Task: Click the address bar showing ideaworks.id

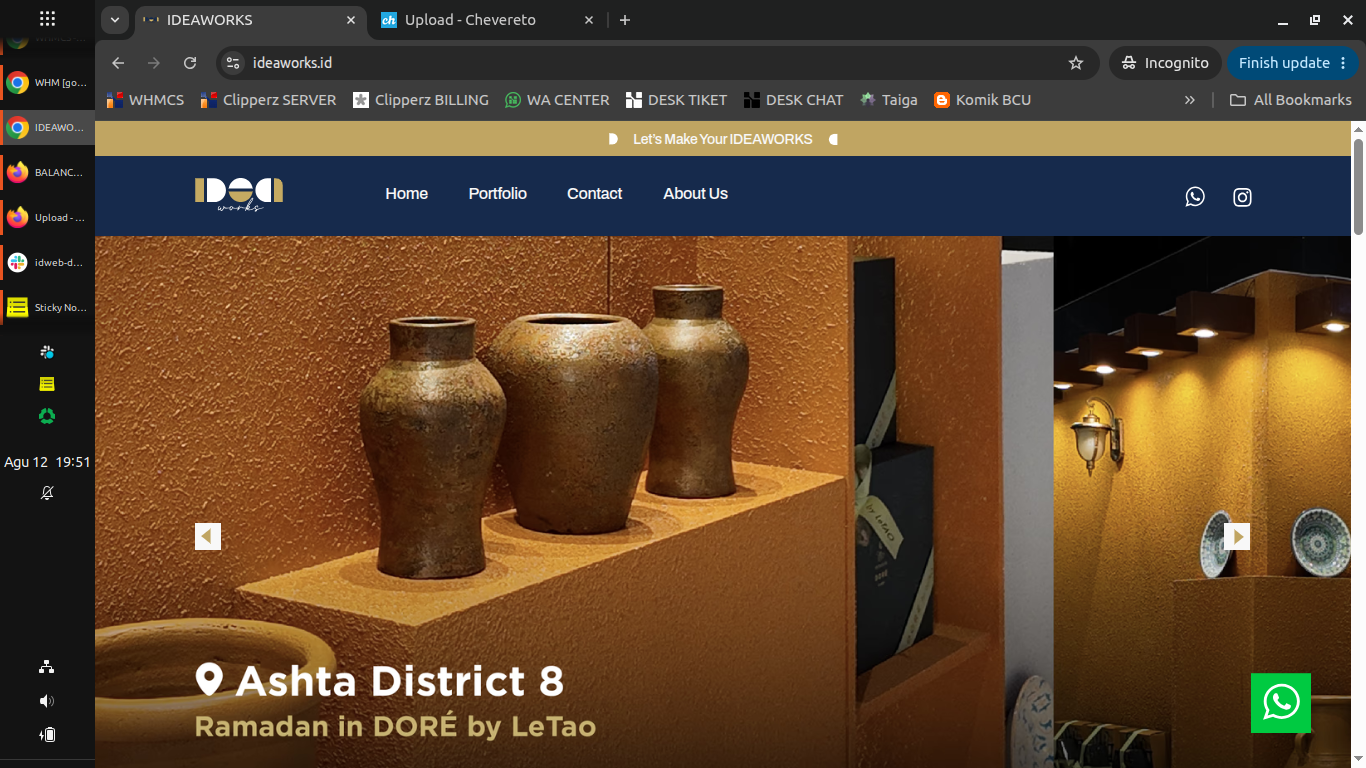Action: [657, 63]
